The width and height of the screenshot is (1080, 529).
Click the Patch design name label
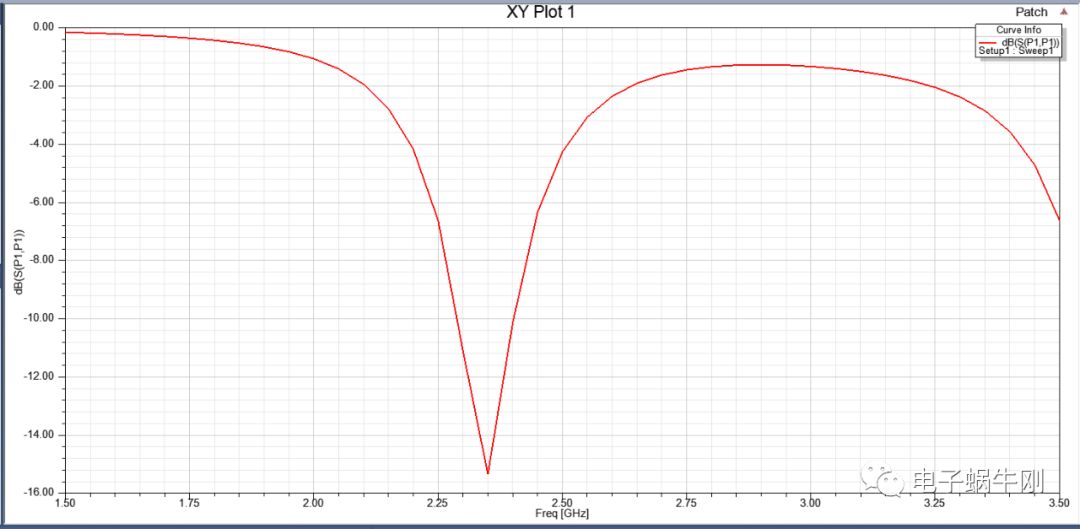pos(1031,12)
